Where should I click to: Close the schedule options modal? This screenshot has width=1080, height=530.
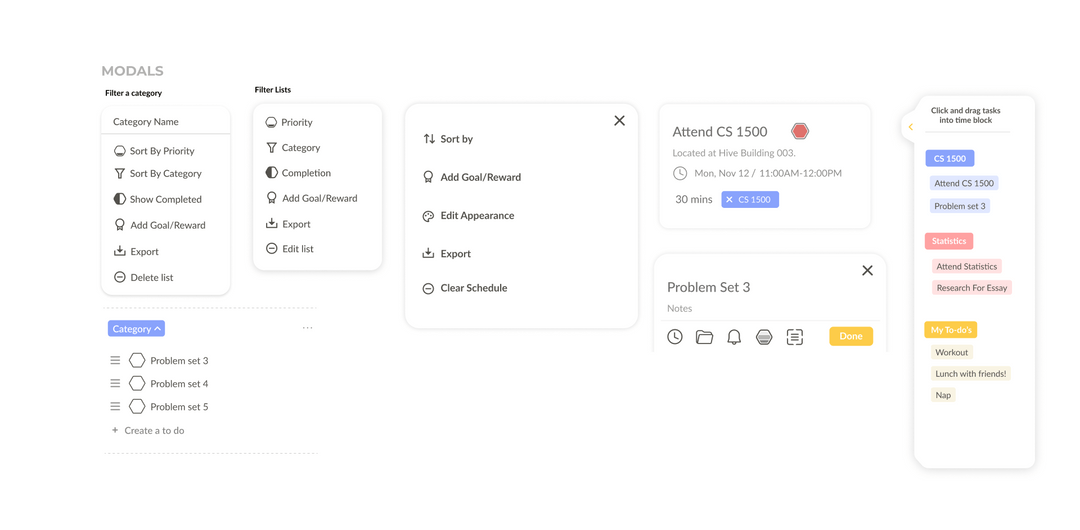[619, 121]
